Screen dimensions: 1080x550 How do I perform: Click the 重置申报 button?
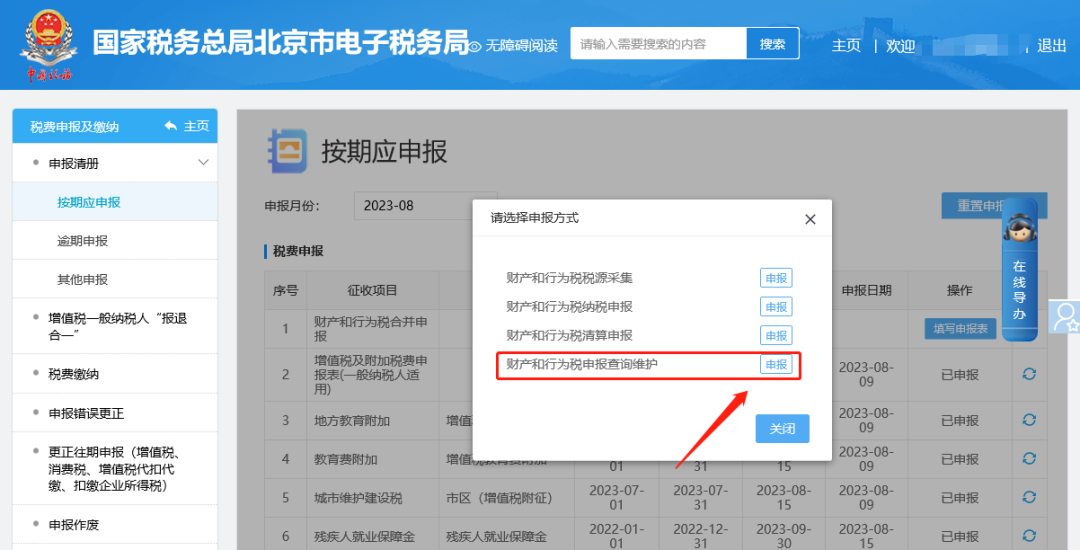995,206
